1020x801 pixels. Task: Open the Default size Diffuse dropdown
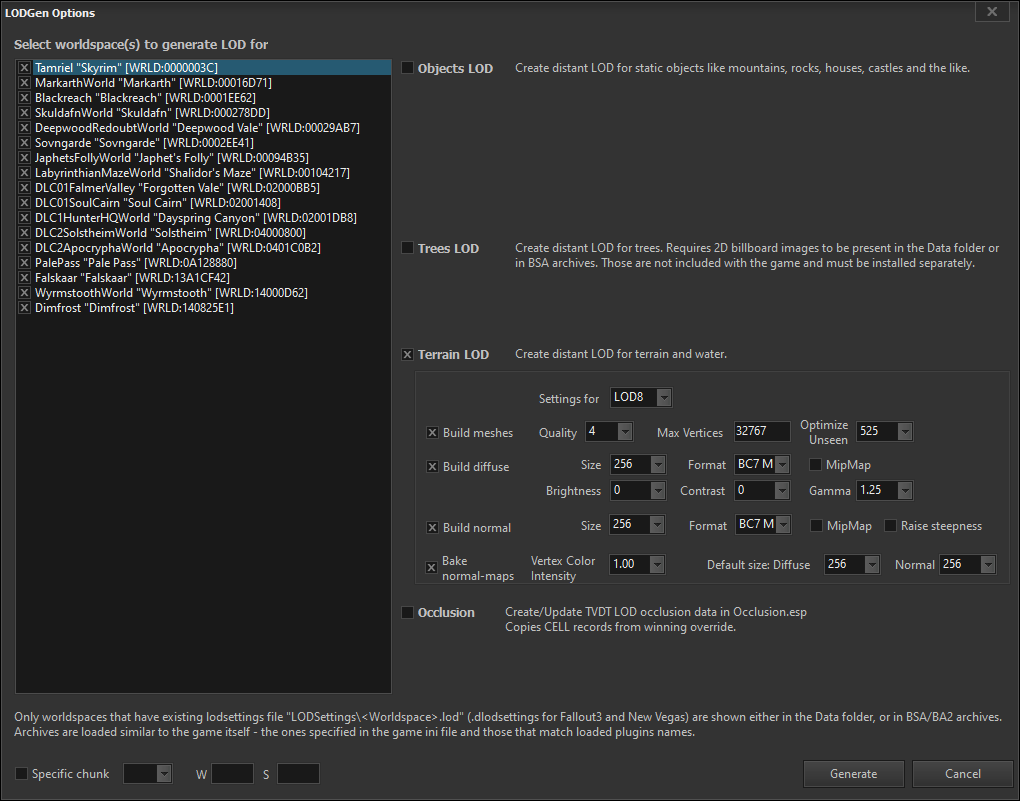coord(872,564)
